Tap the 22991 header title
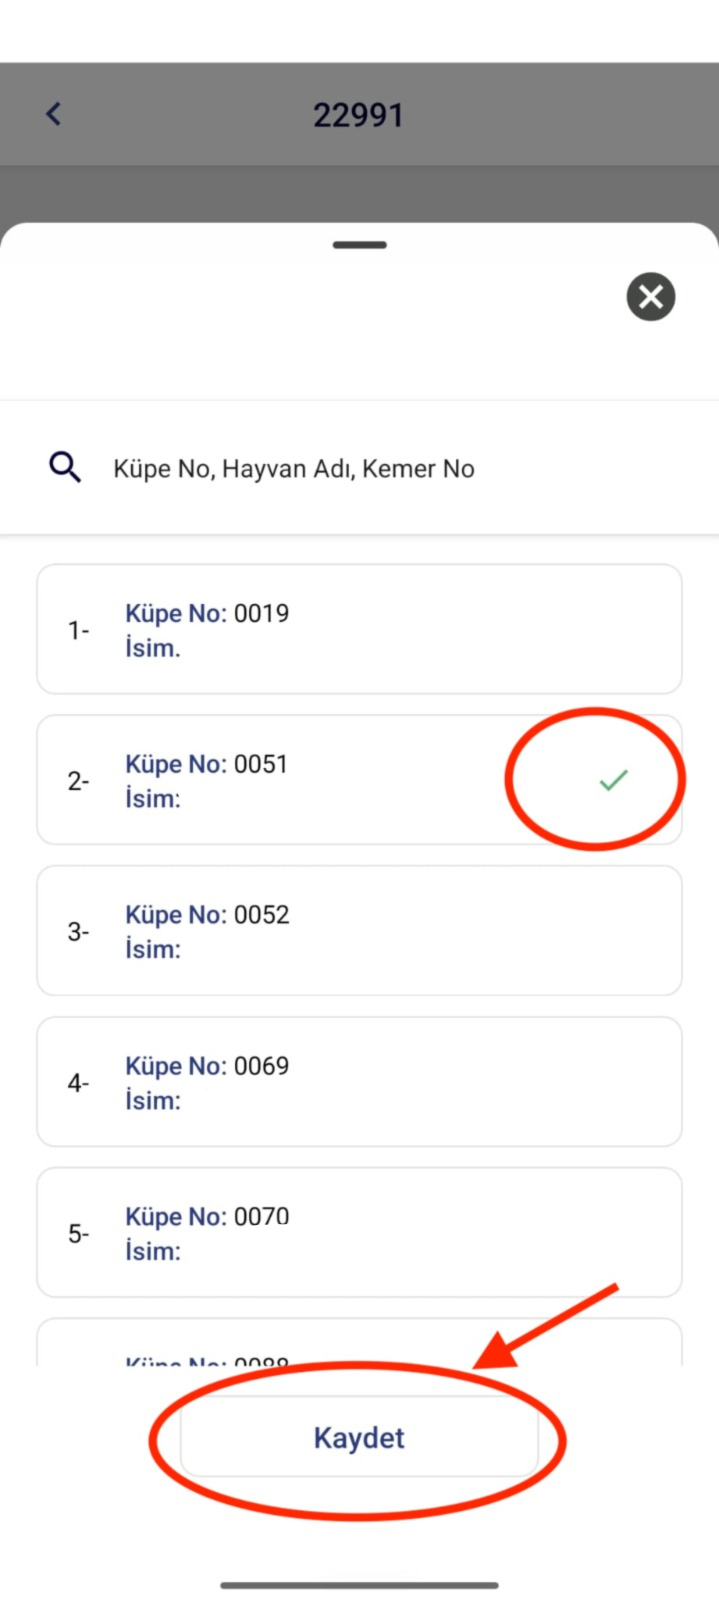 pos(358,115)
